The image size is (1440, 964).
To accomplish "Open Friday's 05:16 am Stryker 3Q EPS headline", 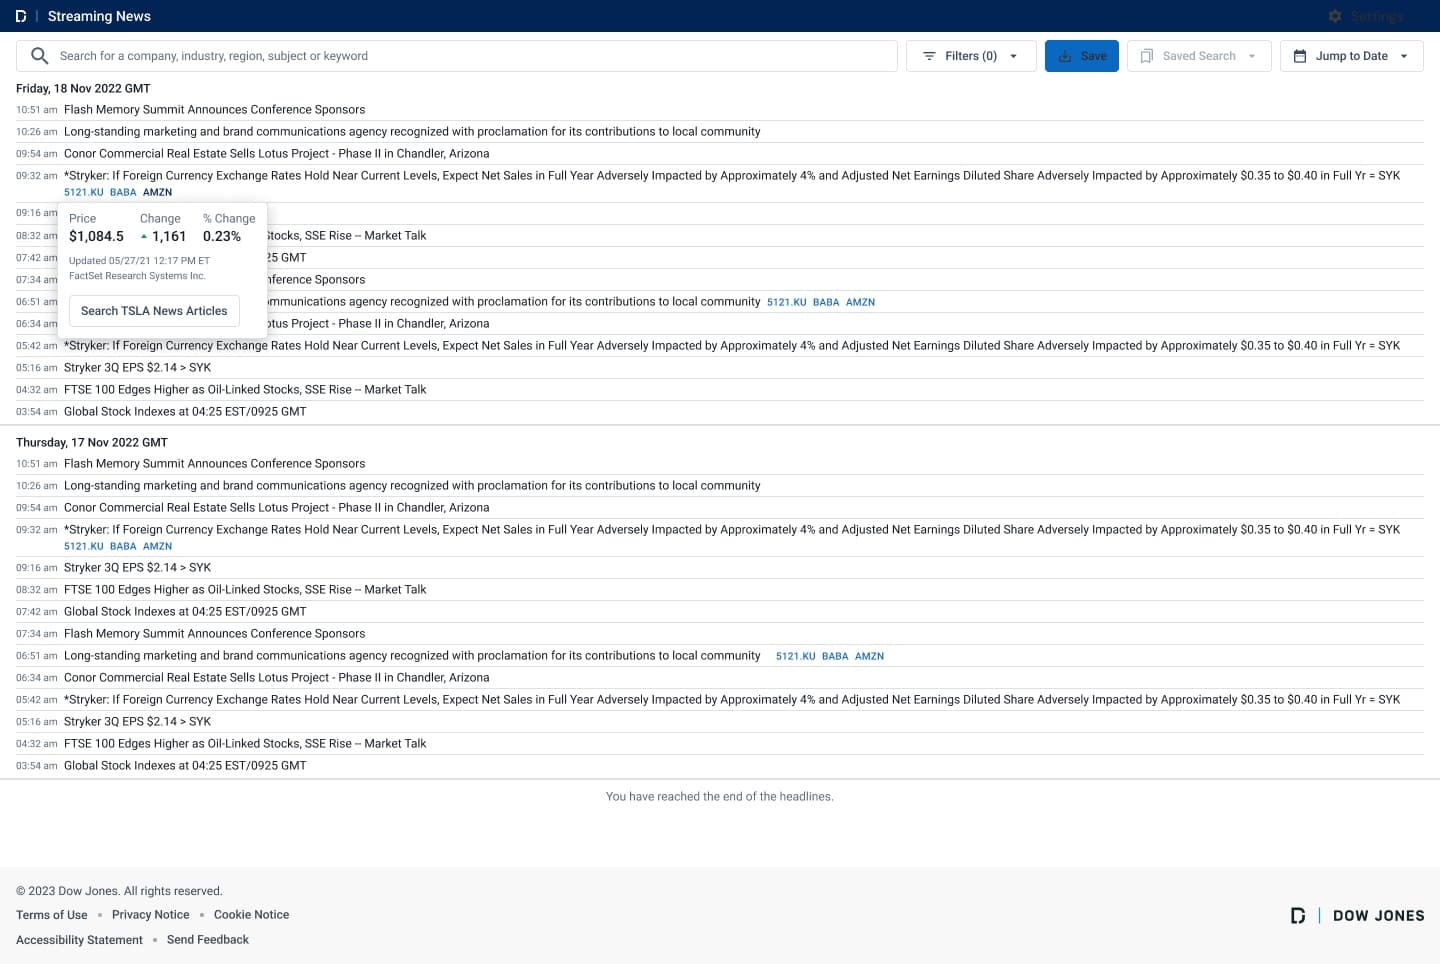I will (x=138, y=368).
